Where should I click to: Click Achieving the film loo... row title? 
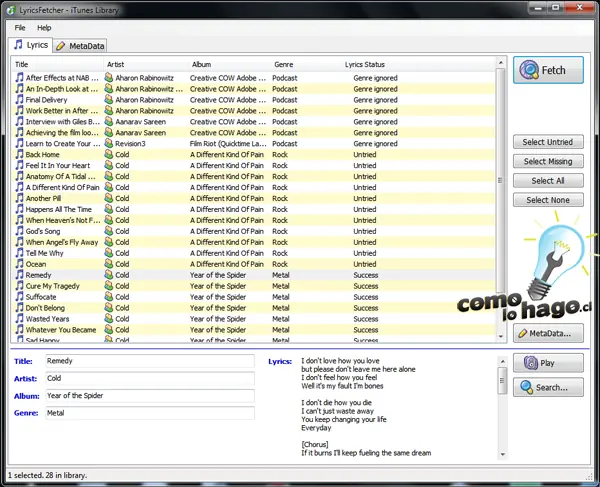tap(62, 132)
